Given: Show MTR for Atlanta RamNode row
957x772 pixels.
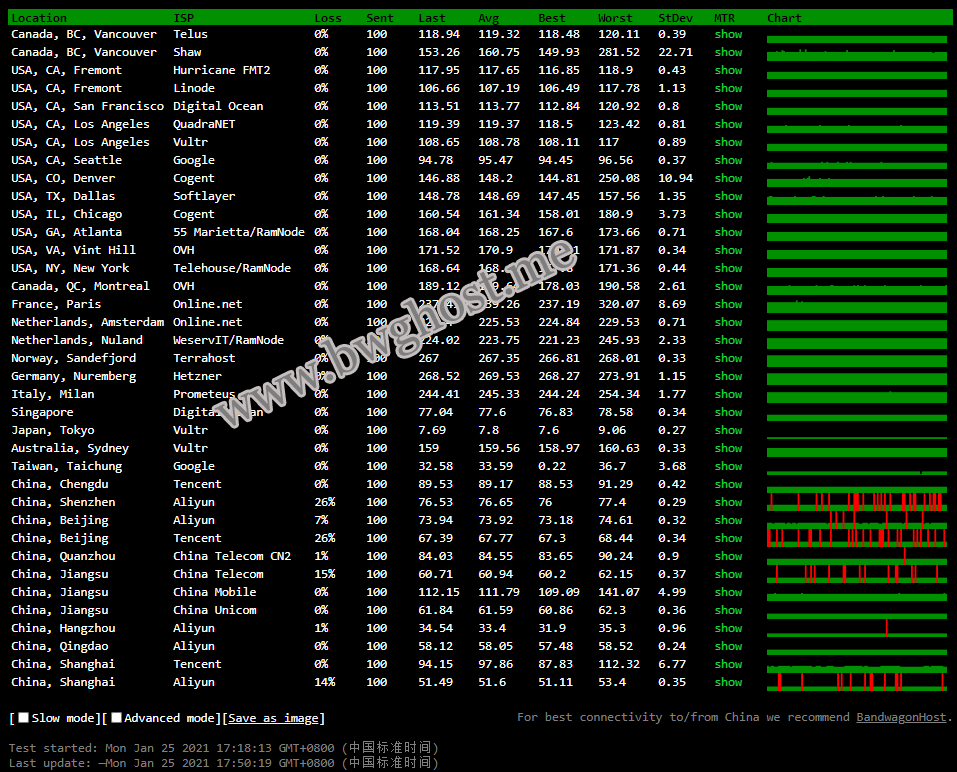Looking at the screenshot, I should click(729, 233).
